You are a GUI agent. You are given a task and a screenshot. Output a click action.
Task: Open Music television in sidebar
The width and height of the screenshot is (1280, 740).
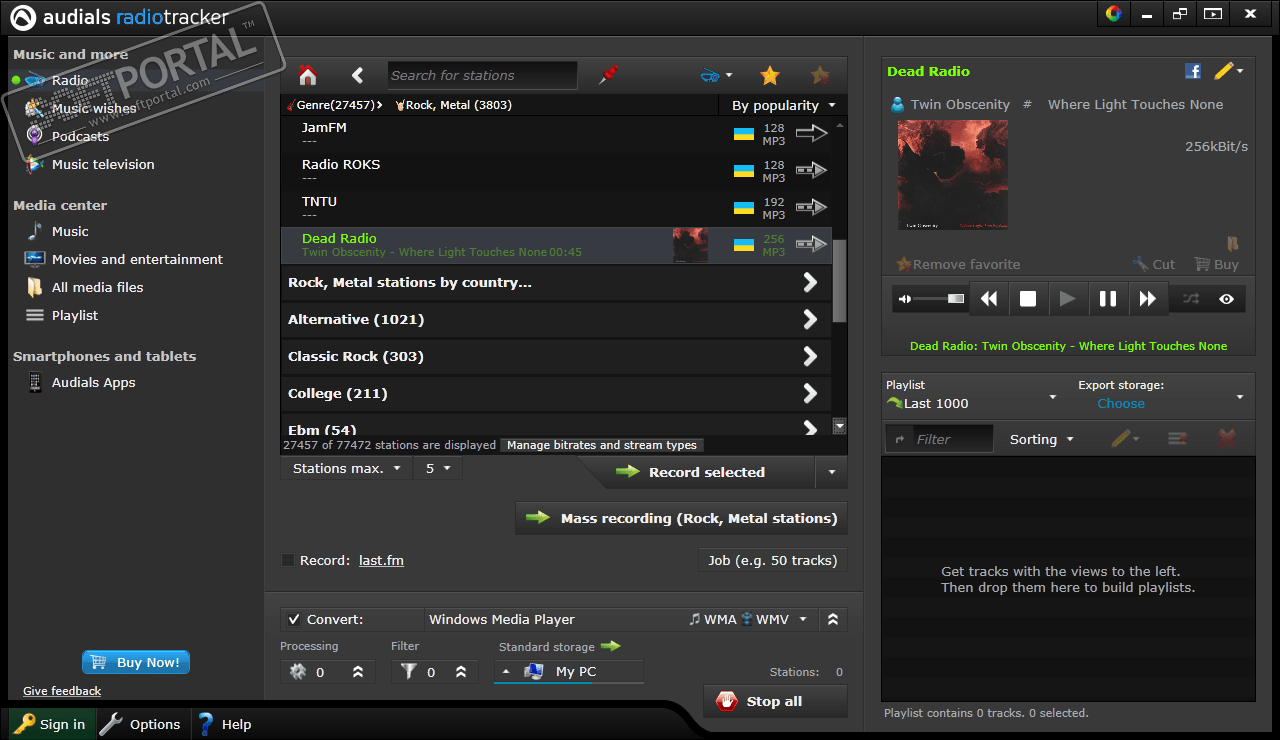click(103, 164)
